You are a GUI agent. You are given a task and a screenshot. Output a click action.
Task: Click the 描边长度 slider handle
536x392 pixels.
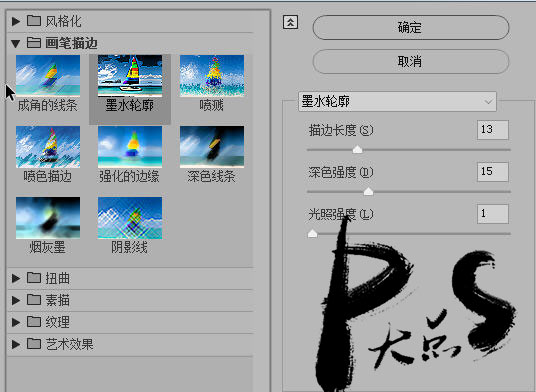(x=358, y=149)
